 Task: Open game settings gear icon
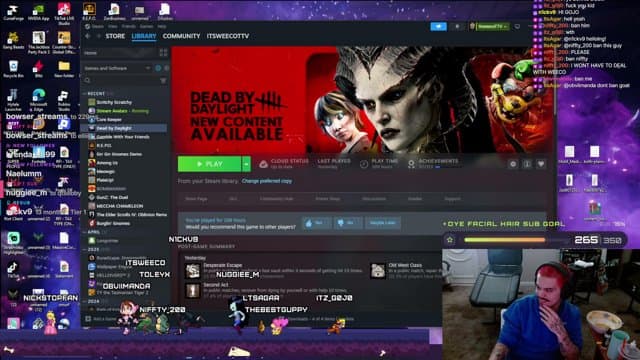click(x=513, y=164)
